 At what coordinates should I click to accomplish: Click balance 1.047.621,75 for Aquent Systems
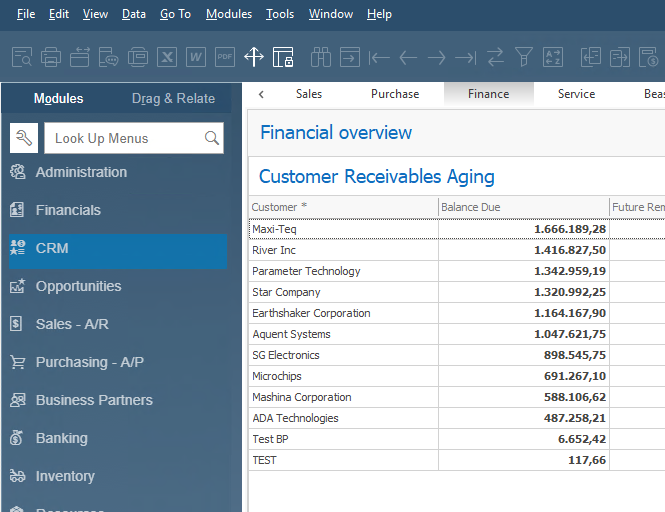point(524,334)
